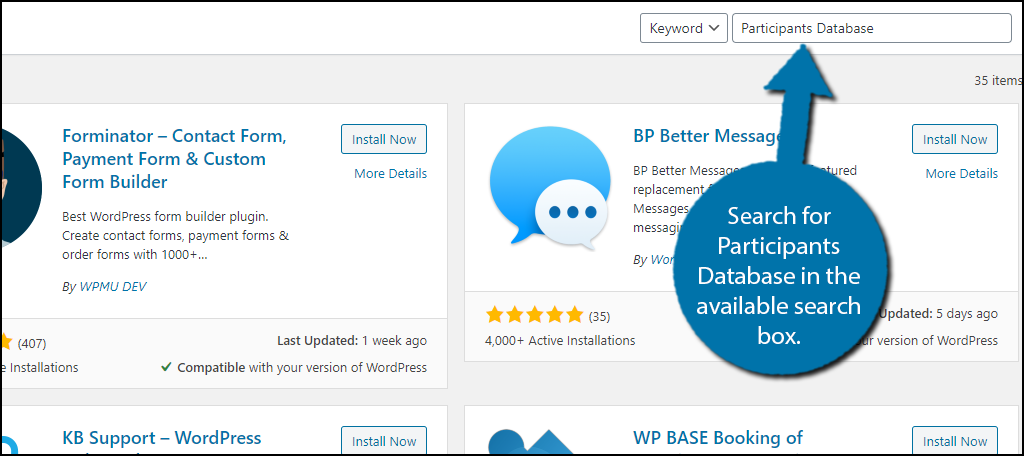1024x456 pixels.
Task: Click Compatible with your version of WordPress text
Action: click(295, 367)
